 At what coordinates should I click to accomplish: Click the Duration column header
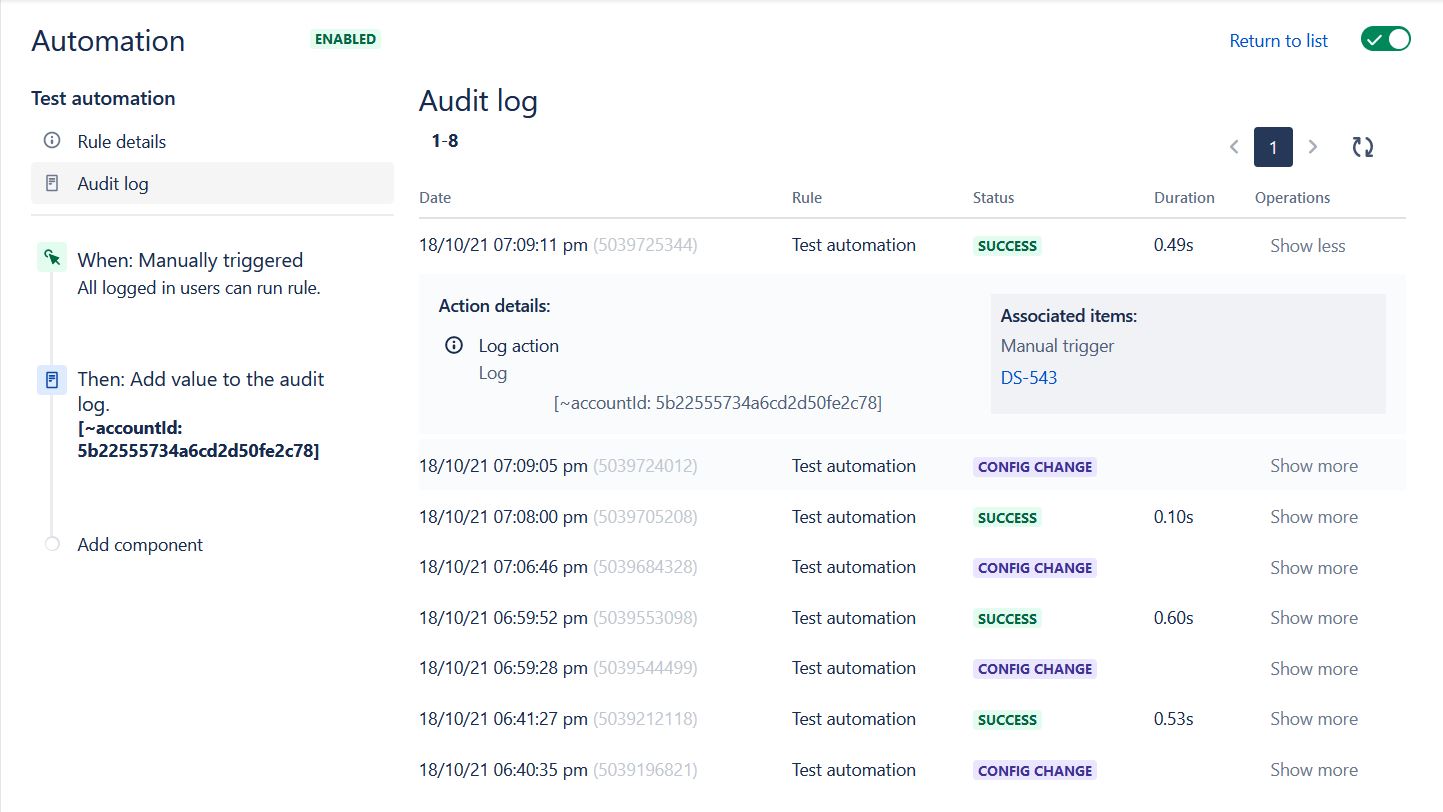pos(1184,198)
